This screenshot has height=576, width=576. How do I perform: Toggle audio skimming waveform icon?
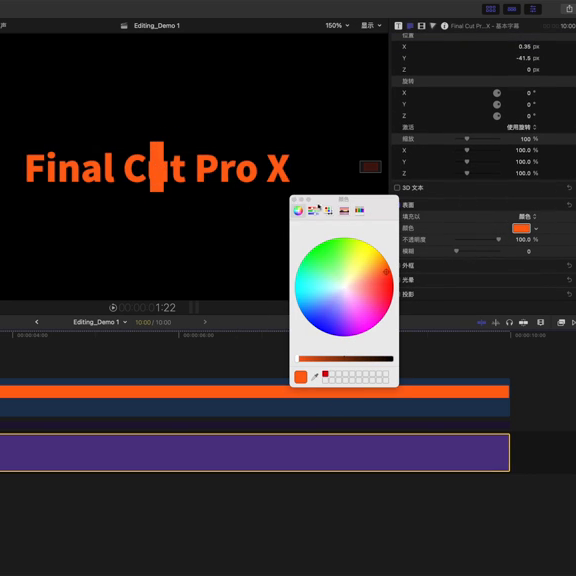click(496, 323)
